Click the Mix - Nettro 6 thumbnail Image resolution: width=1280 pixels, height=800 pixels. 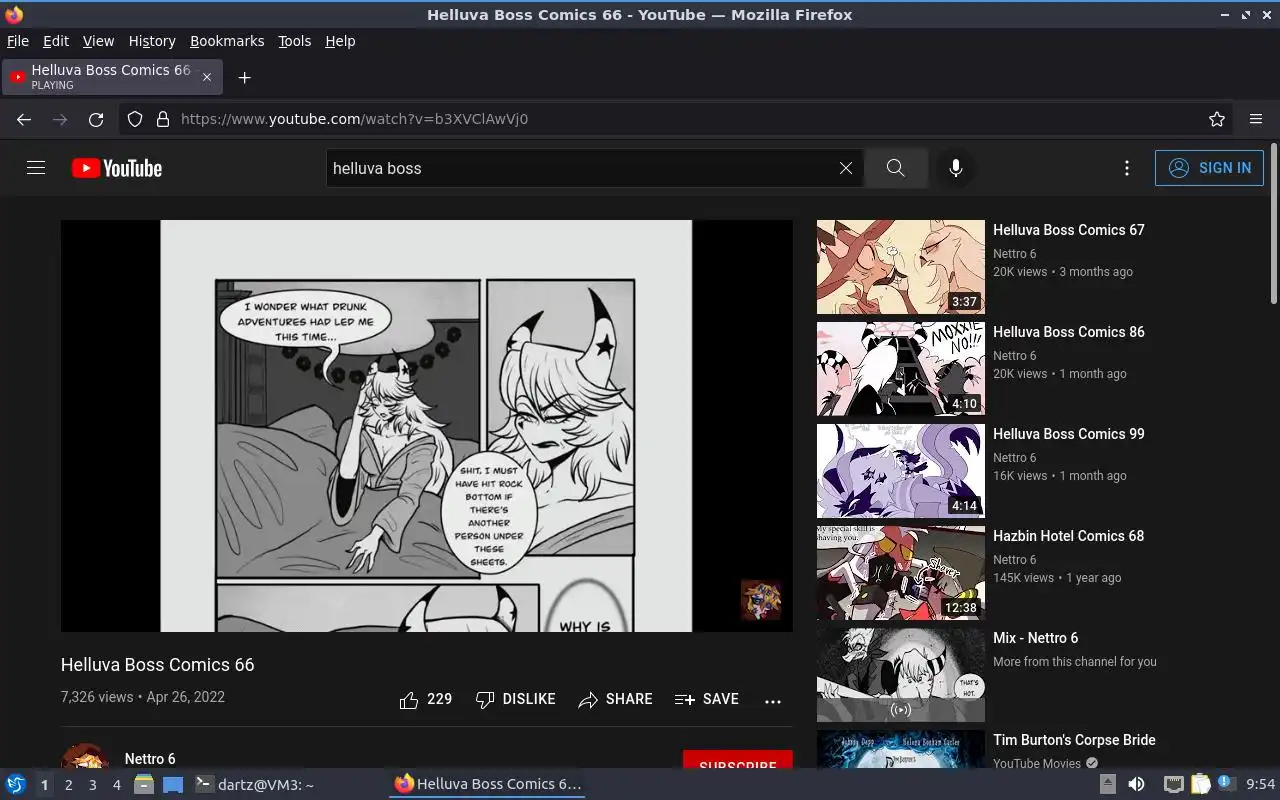pyautogui.click(x=901, y=675)
